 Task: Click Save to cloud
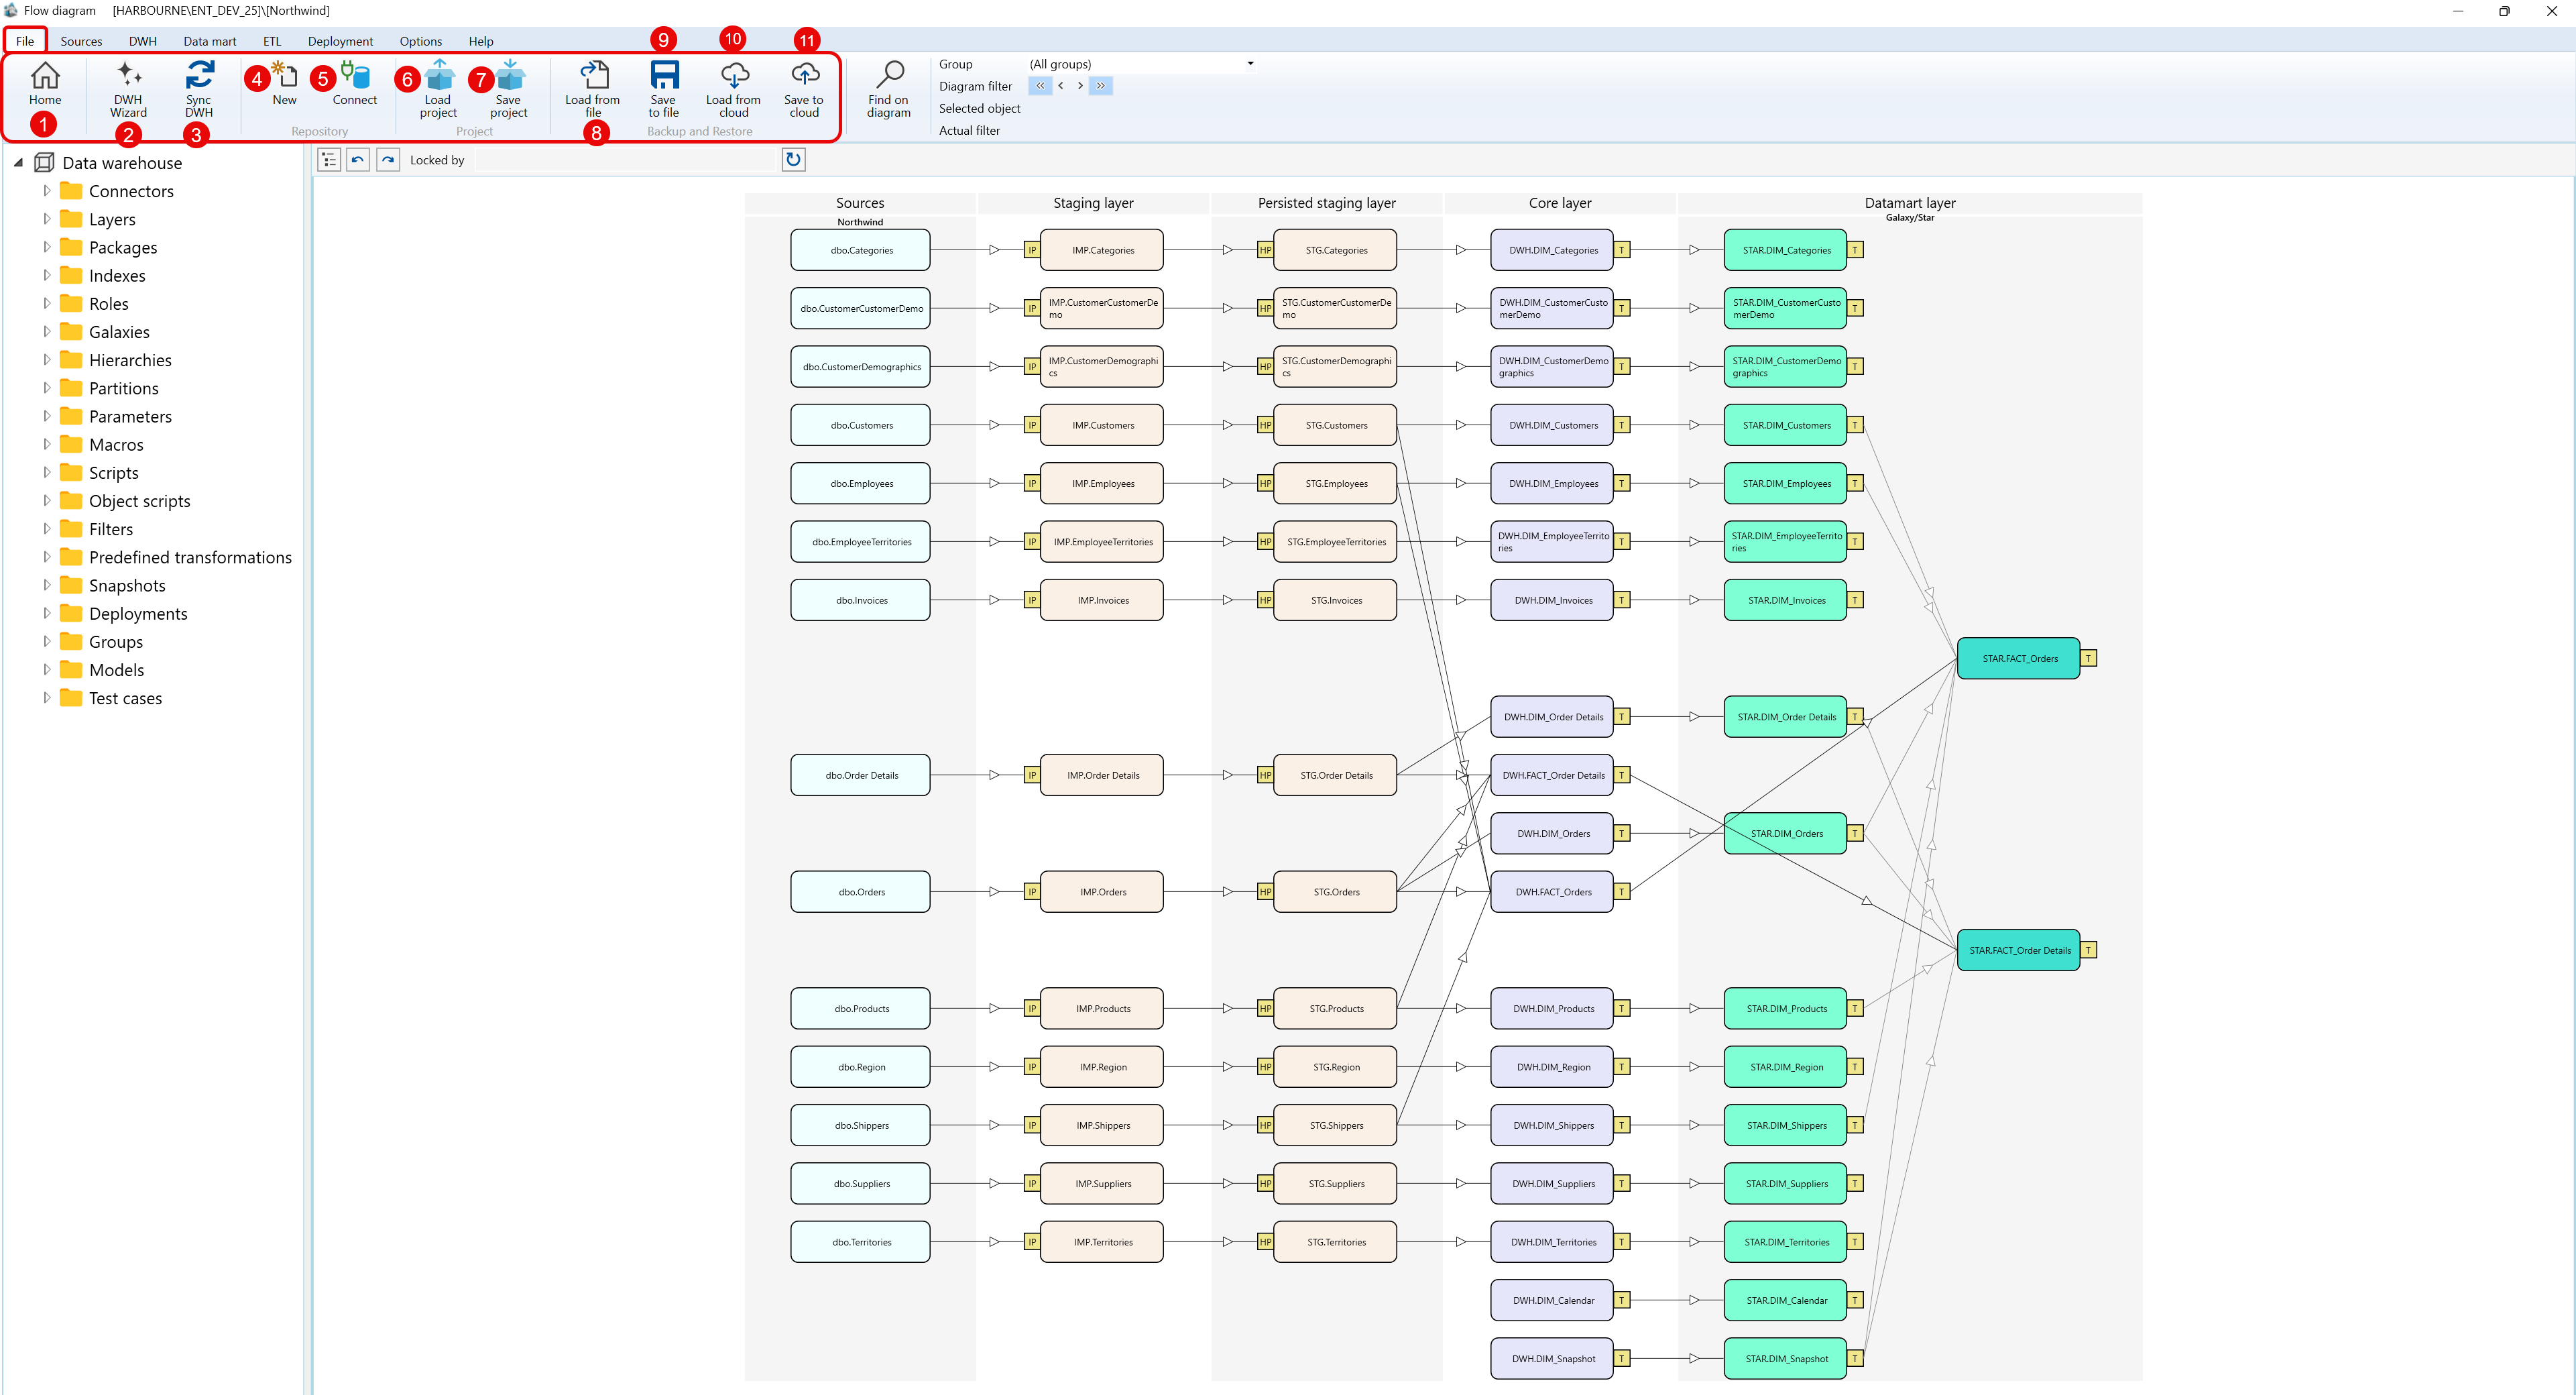804,89
